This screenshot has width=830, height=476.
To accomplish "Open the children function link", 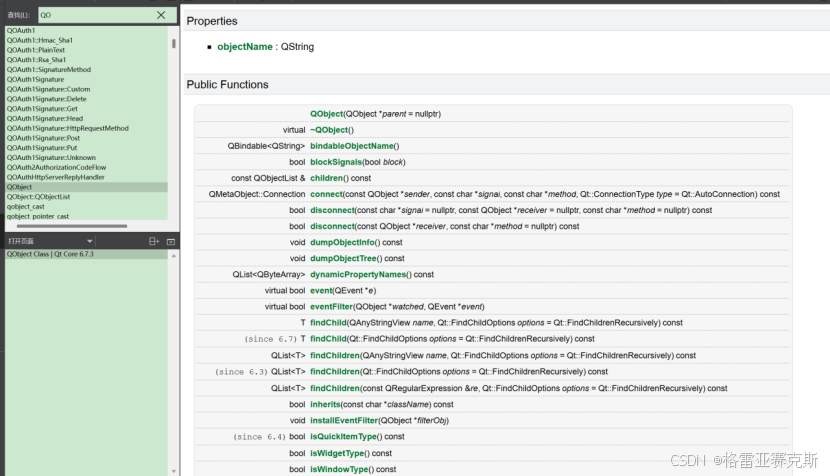I will pyautogui.click(x=327, y=178).
